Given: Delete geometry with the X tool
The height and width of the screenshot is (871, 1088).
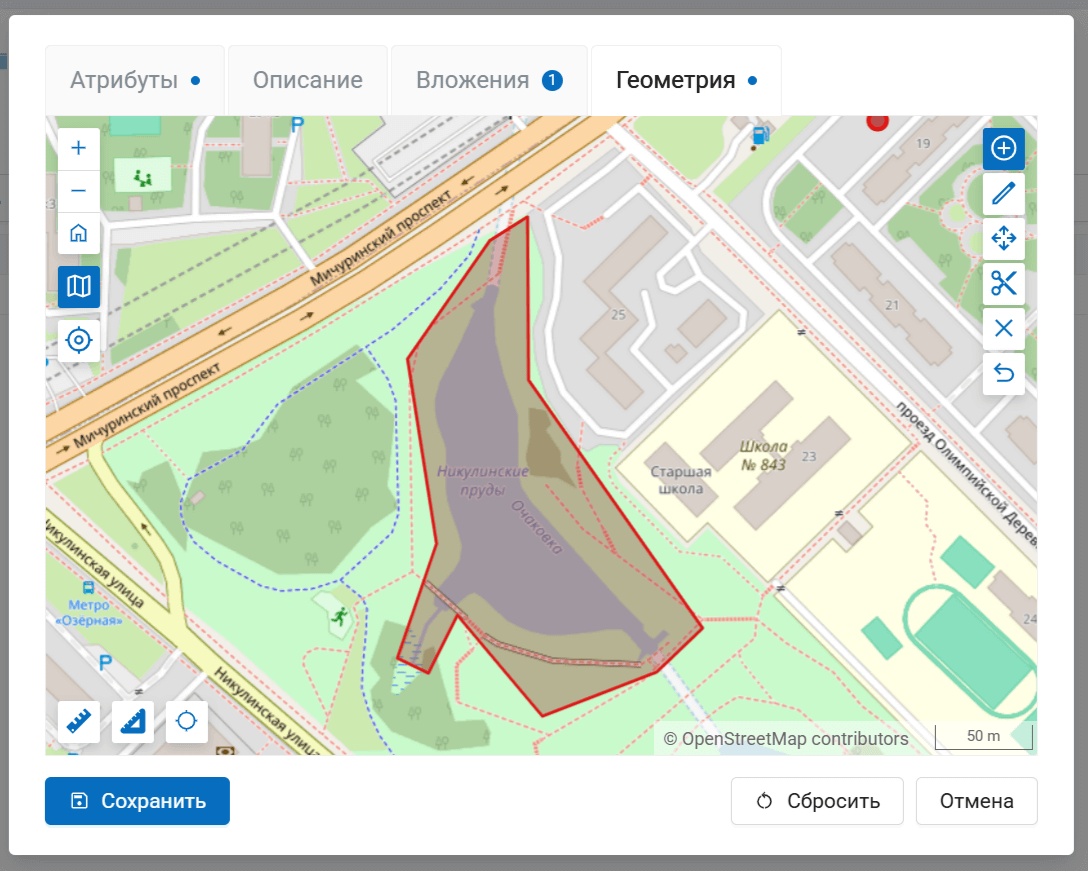Looking at the screenshot, I should (1003, 329).
